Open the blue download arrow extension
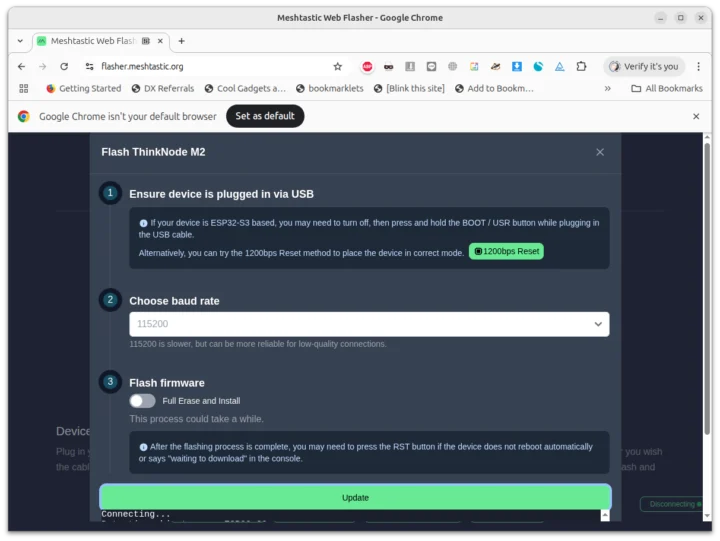Viewport: 720px width, 541px height. pyautogui.click(x=517, y=67)
